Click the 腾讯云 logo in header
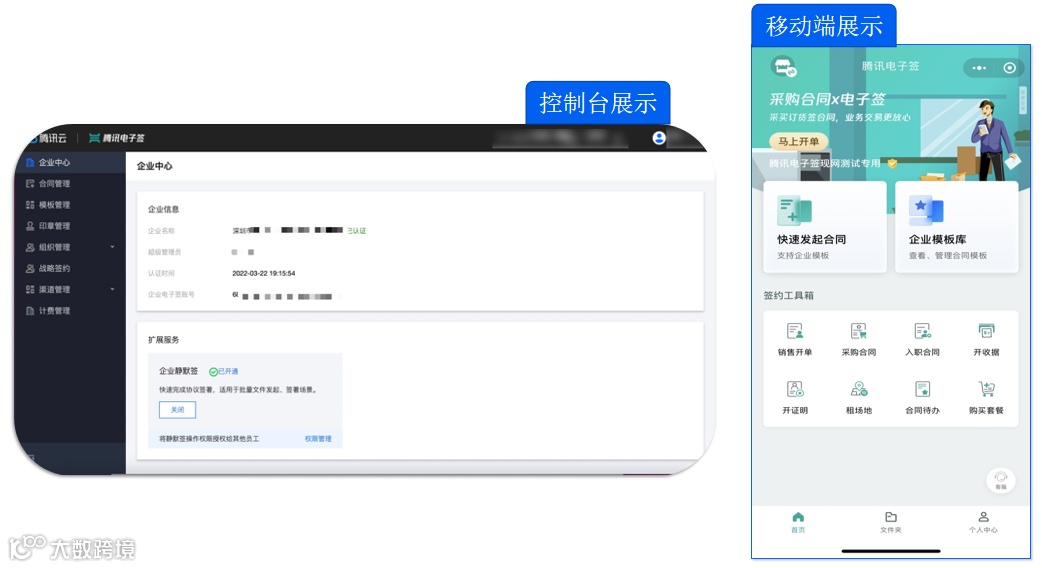The image size is (1042, 568). [x=48, y=138]
